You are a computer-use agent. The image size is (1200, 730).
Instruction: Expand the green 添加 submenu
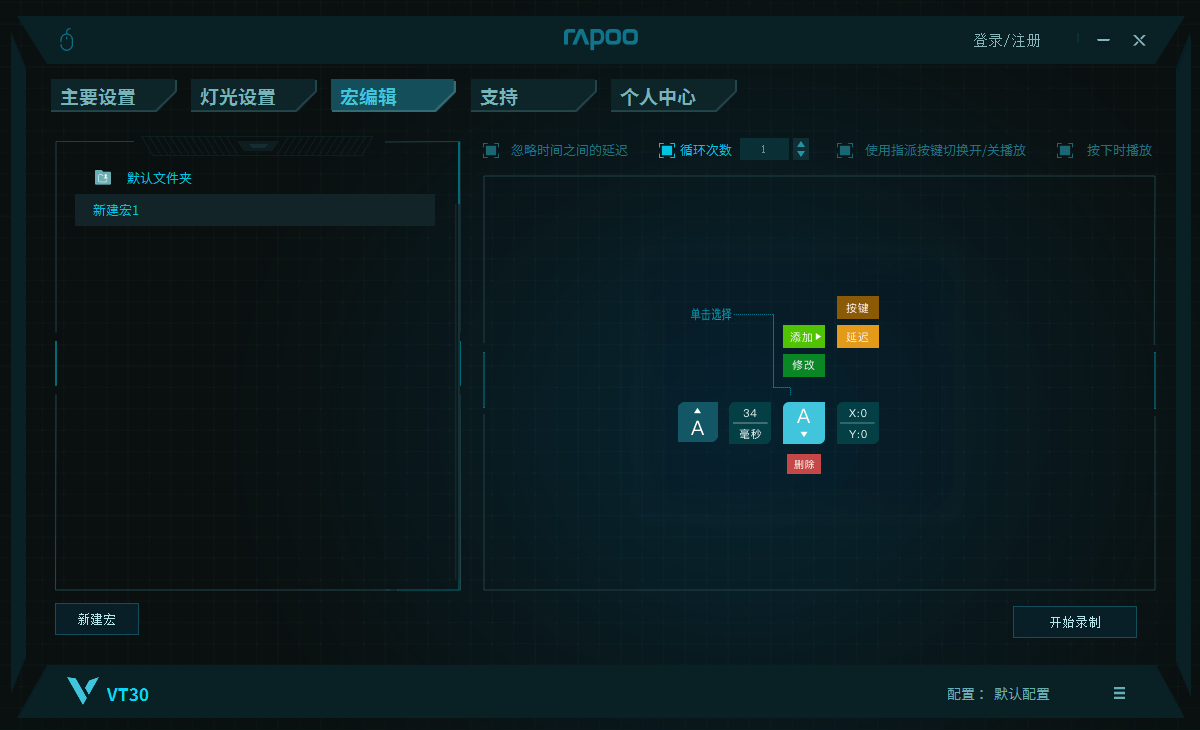click(804, 337)
